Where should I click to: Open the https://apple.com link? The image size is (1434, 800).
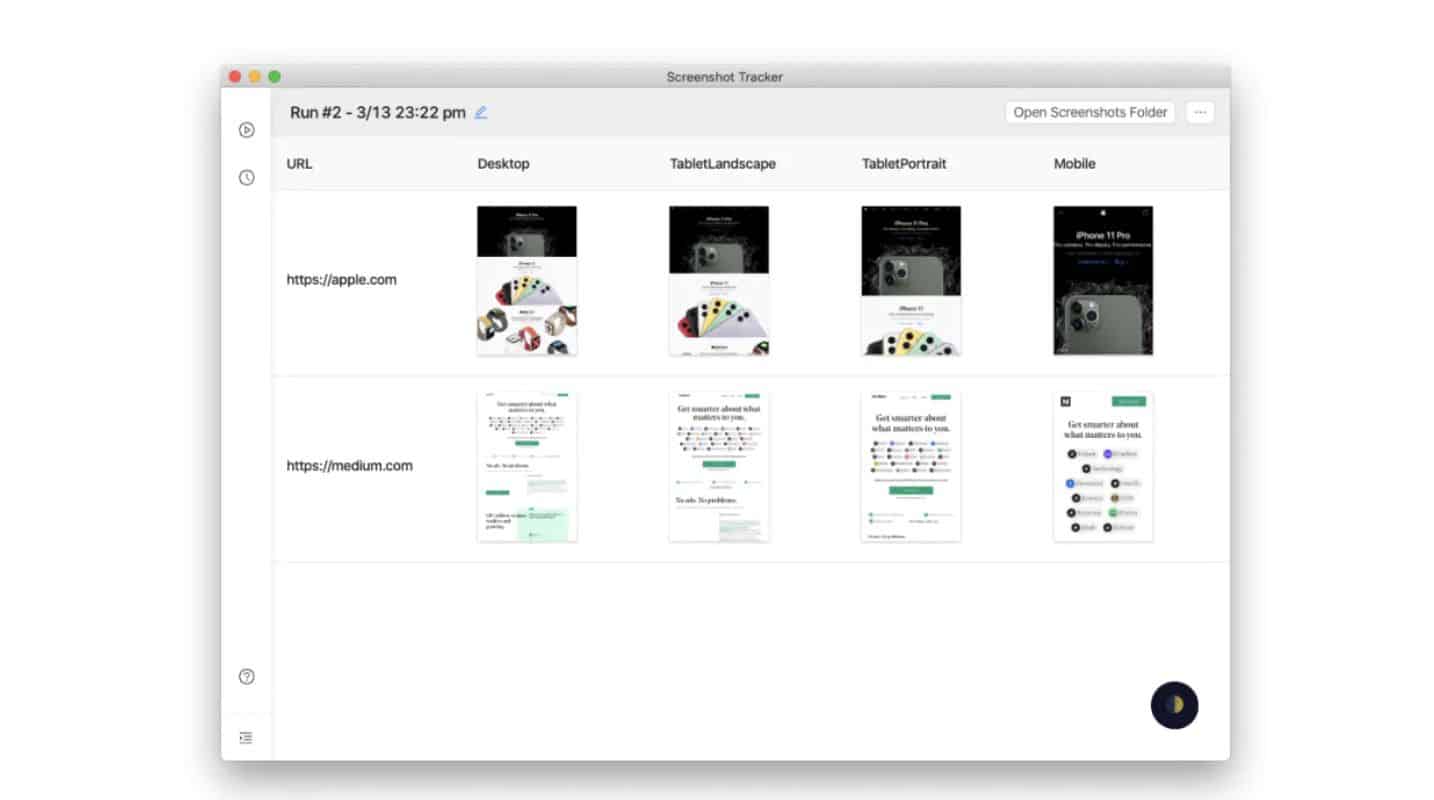click(x=342, y=279)
